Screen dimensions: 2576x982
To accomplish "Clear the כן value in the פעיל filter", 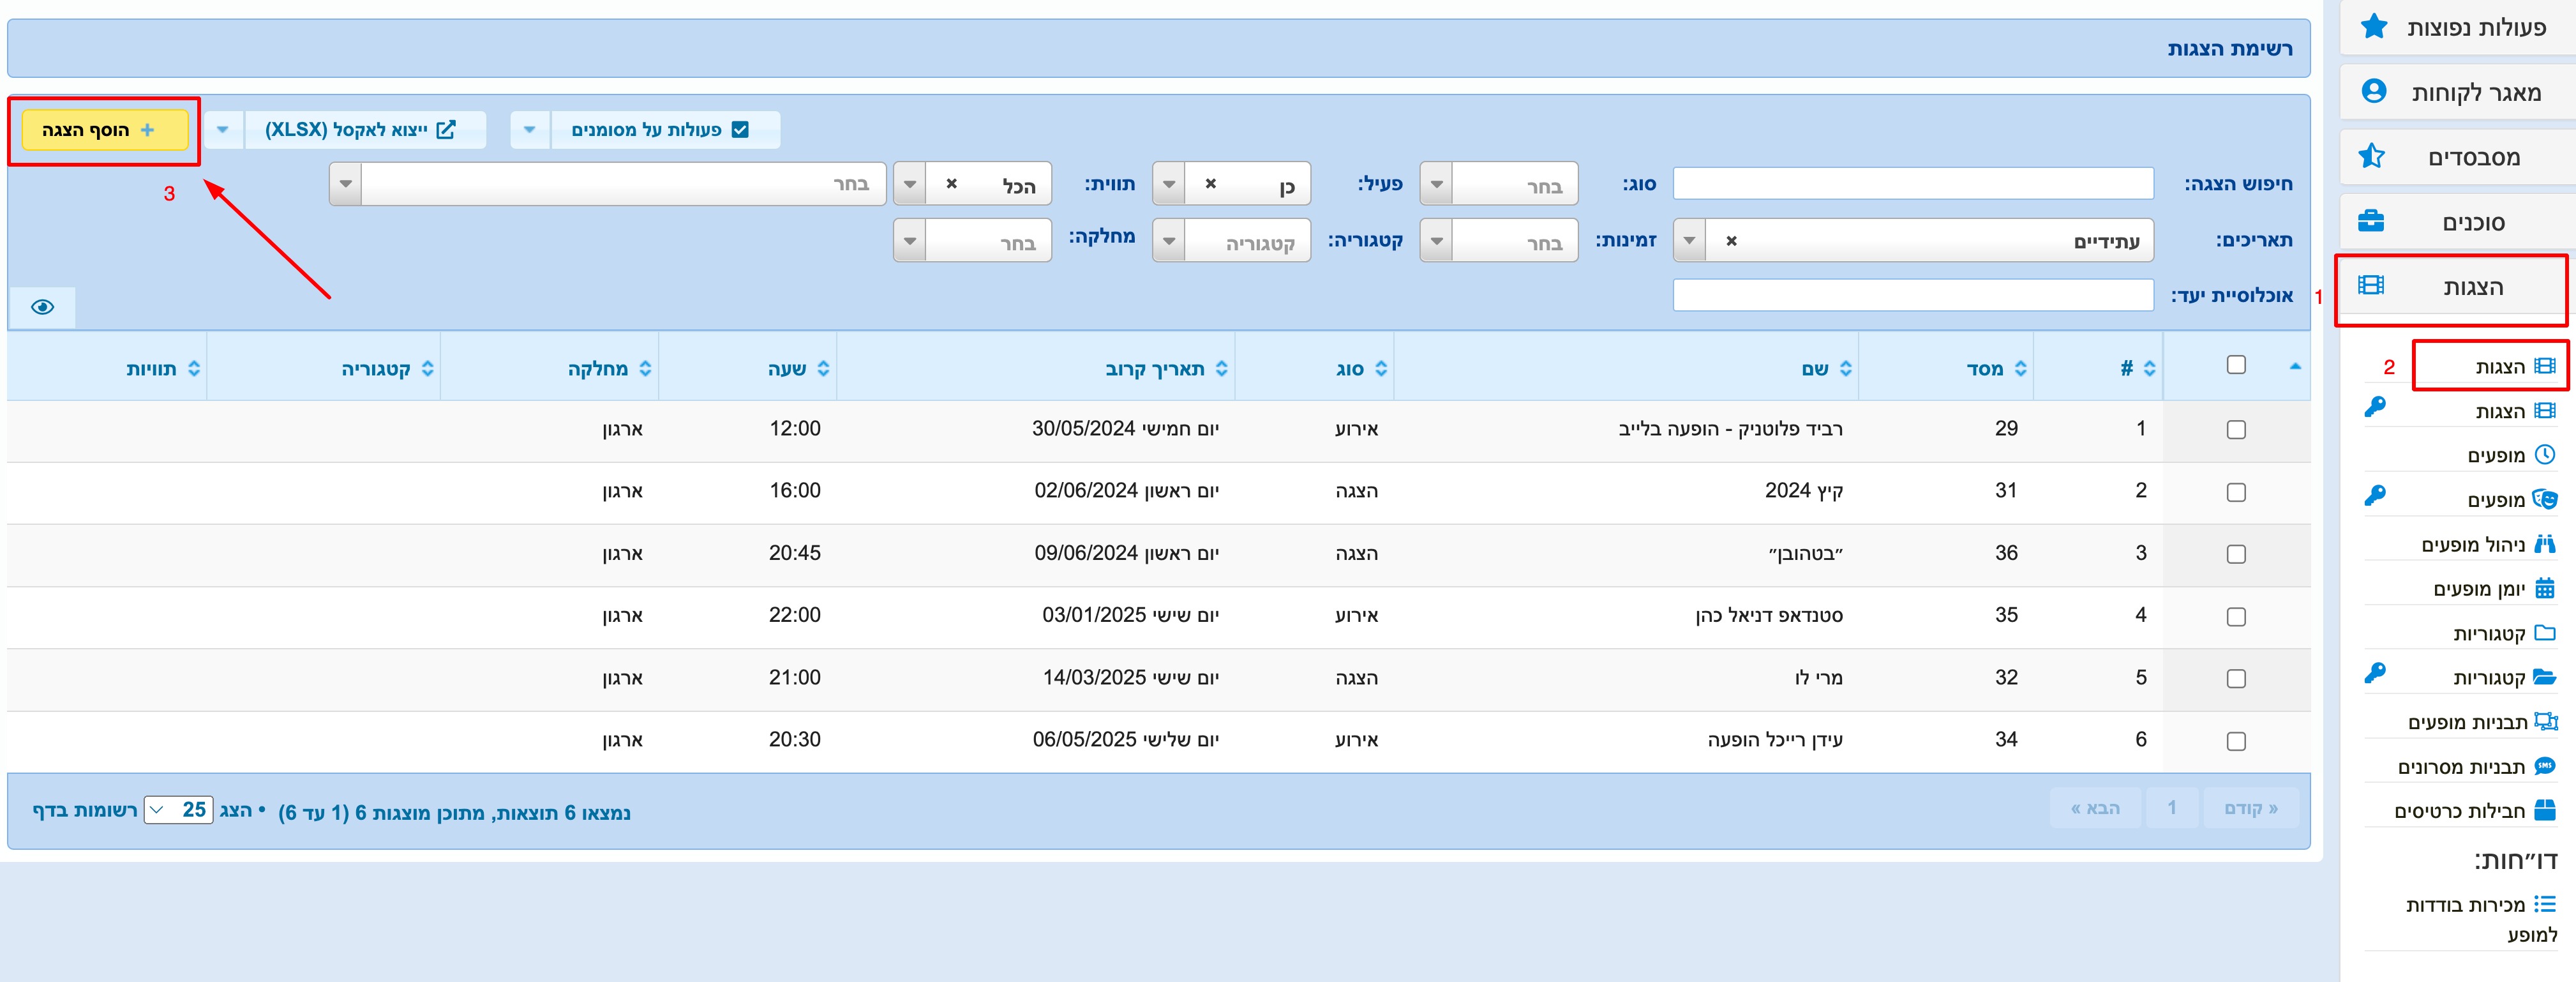I will (1211, 184).
